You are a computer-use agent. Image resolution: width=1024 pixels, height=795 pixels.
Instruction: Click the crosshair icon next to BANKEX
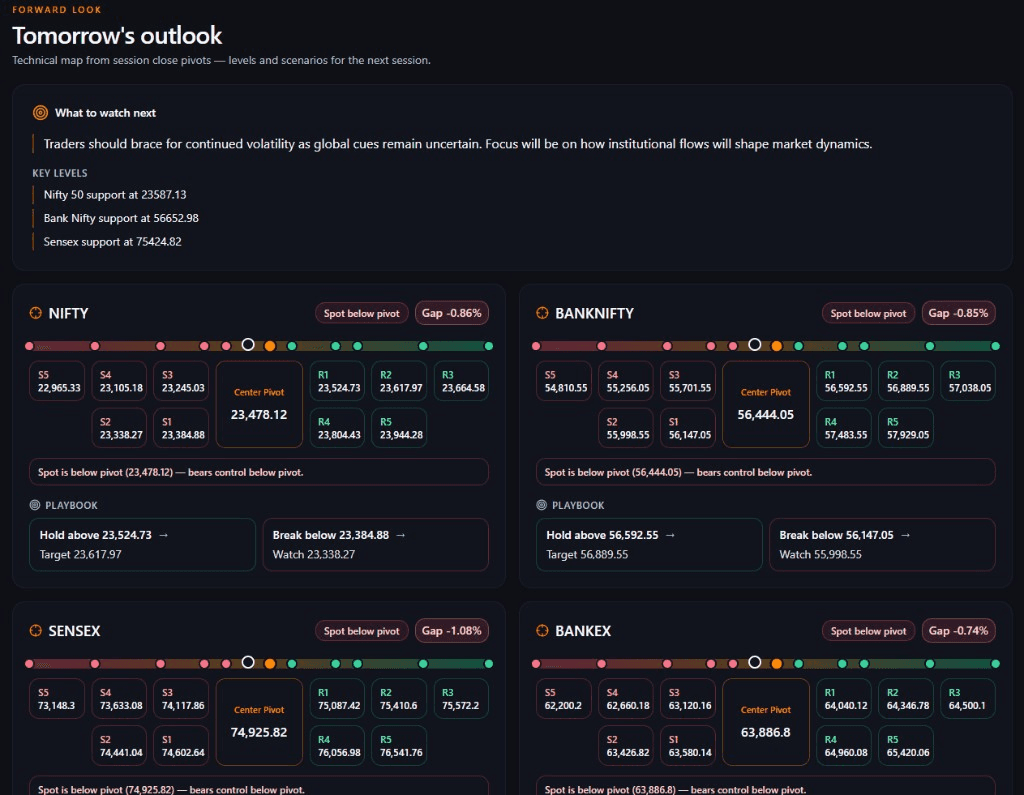[x=542, y=630]
